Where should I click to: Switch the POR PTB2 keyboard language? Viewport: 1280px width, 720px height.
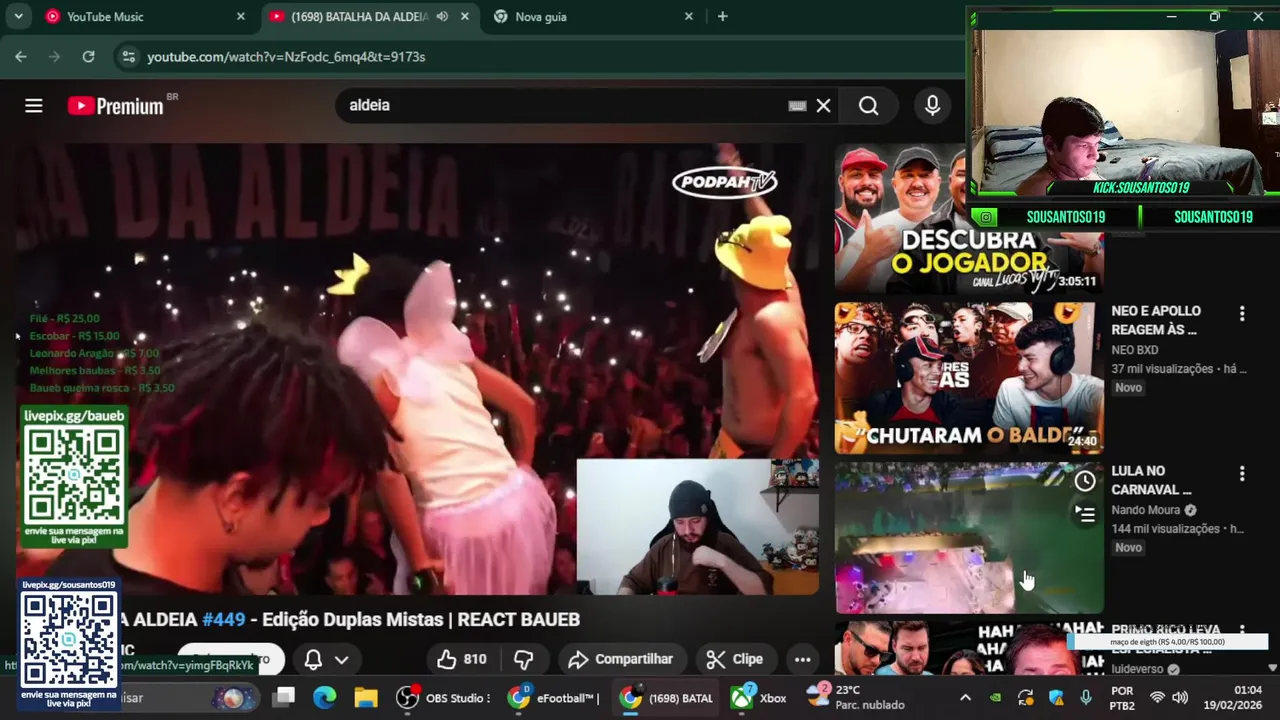pyautogui.click(x=1122, y=698)
